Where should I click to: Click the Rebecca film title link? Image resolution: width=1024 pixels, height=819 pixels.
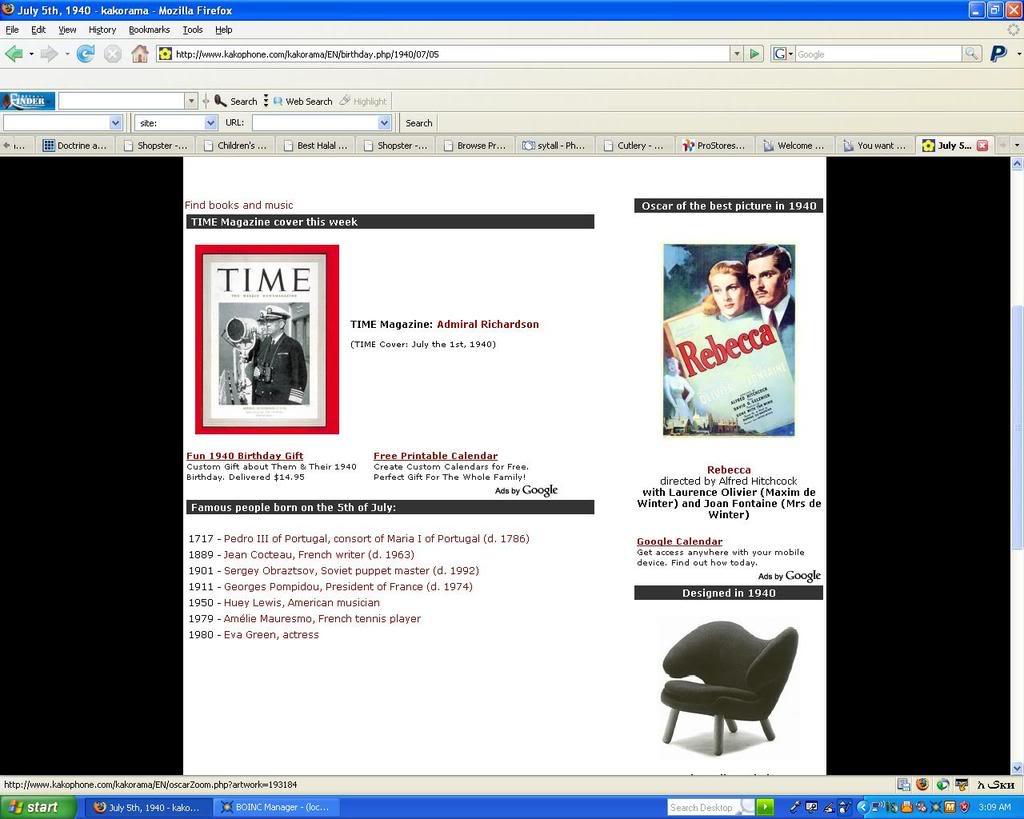tap(729, 470)
